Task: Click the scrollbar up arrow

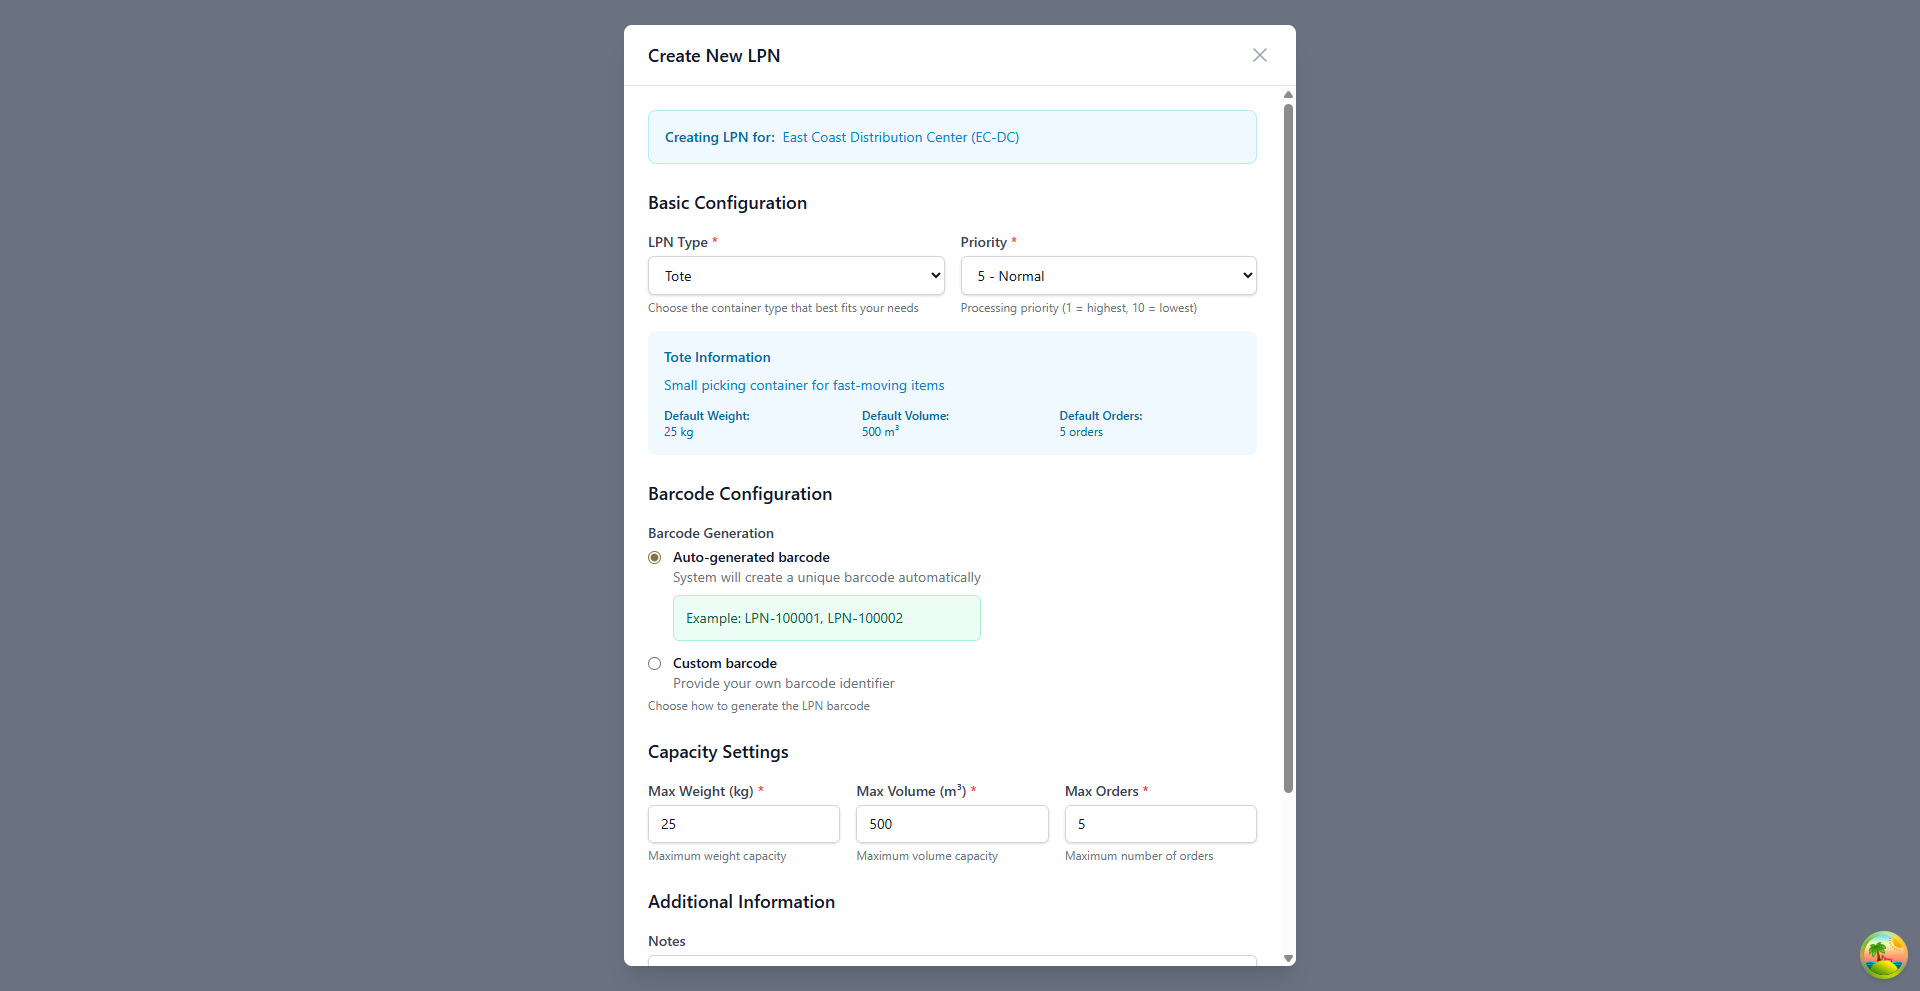Action: pyautogui.click(x=1288, y=95)
